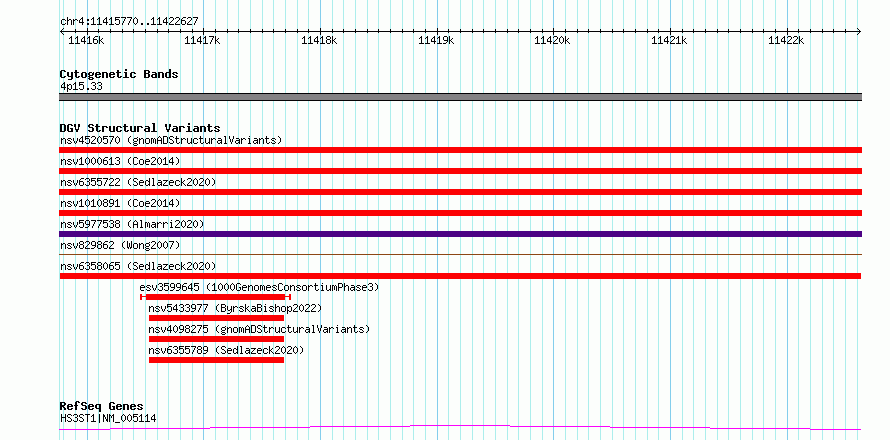Viewport: 890px width, 440px height.
Task: Click the DGV Structural Variants track title
Action: (140, 128)
